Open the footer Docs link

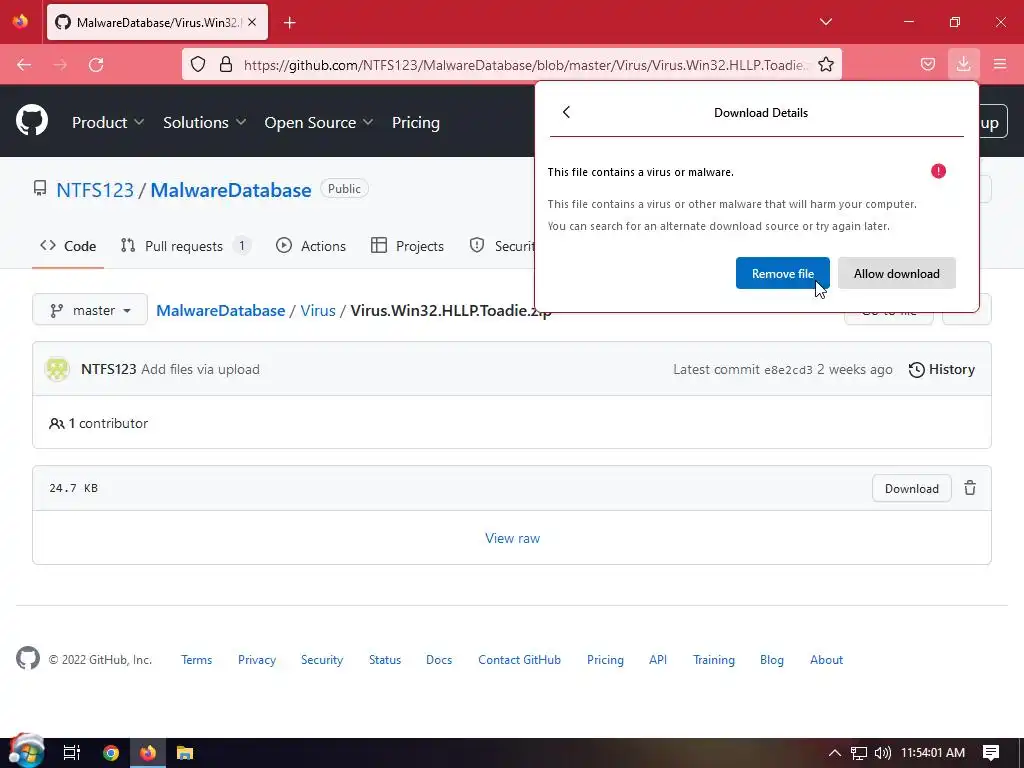coord(439,660)
